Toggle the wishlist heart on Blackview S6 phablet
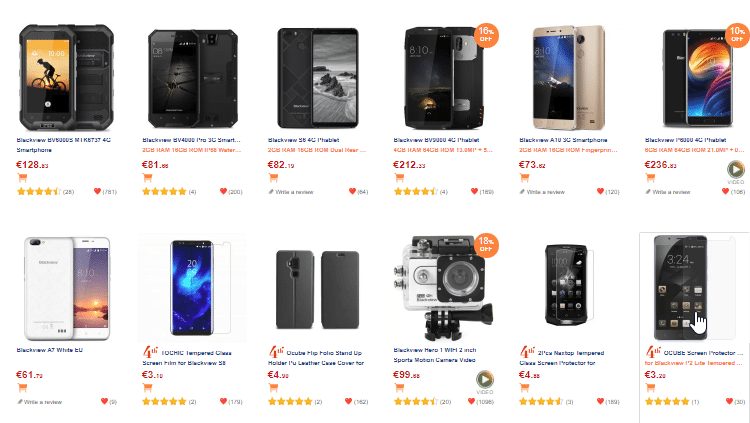 352,191
